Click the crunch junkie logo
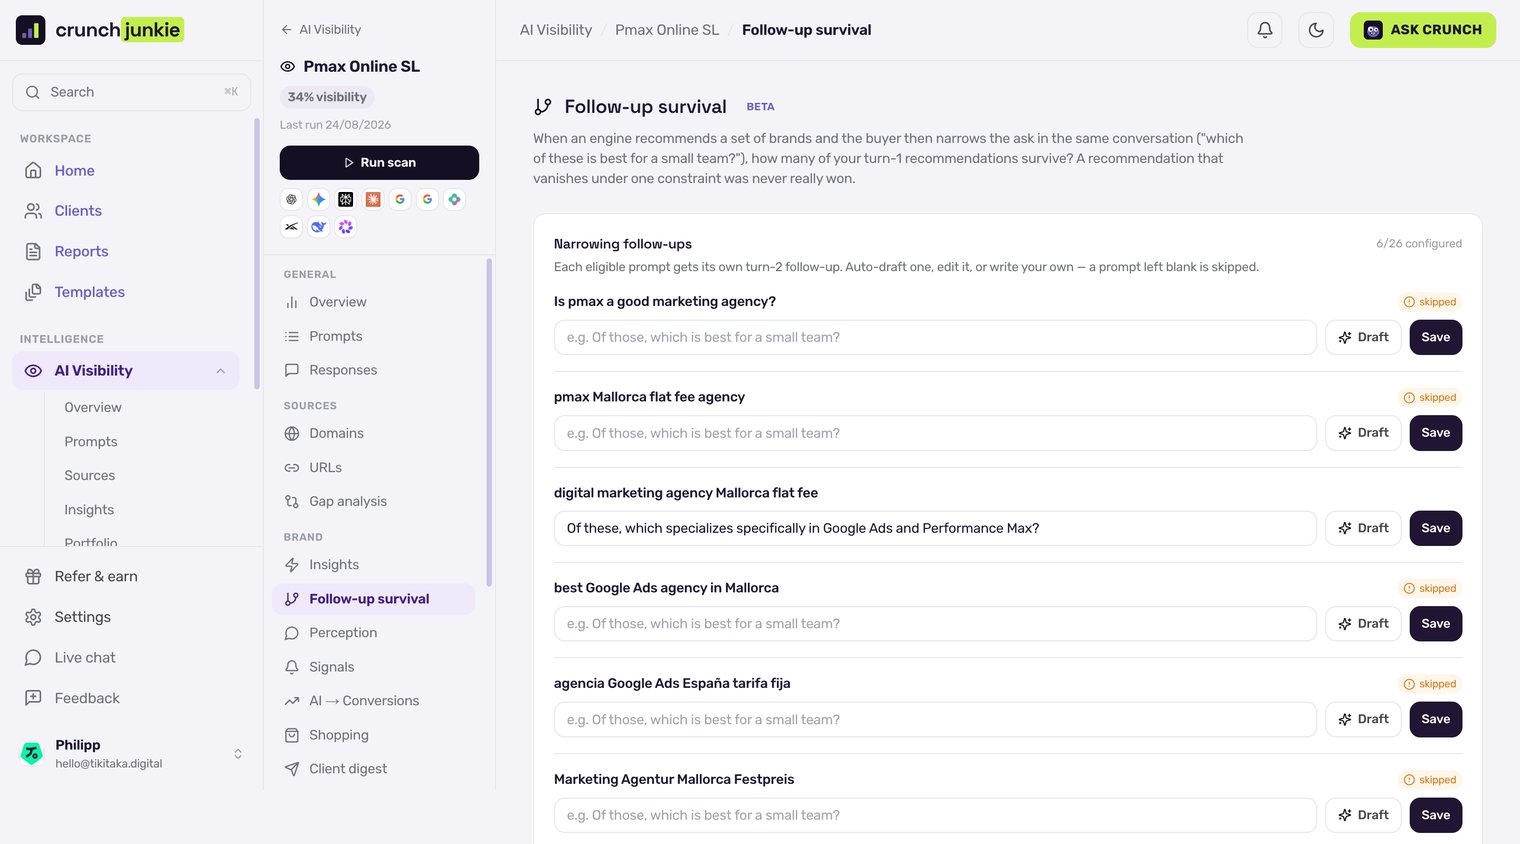The height and width of the screenshot is (844, 1520). pos(100,30)
